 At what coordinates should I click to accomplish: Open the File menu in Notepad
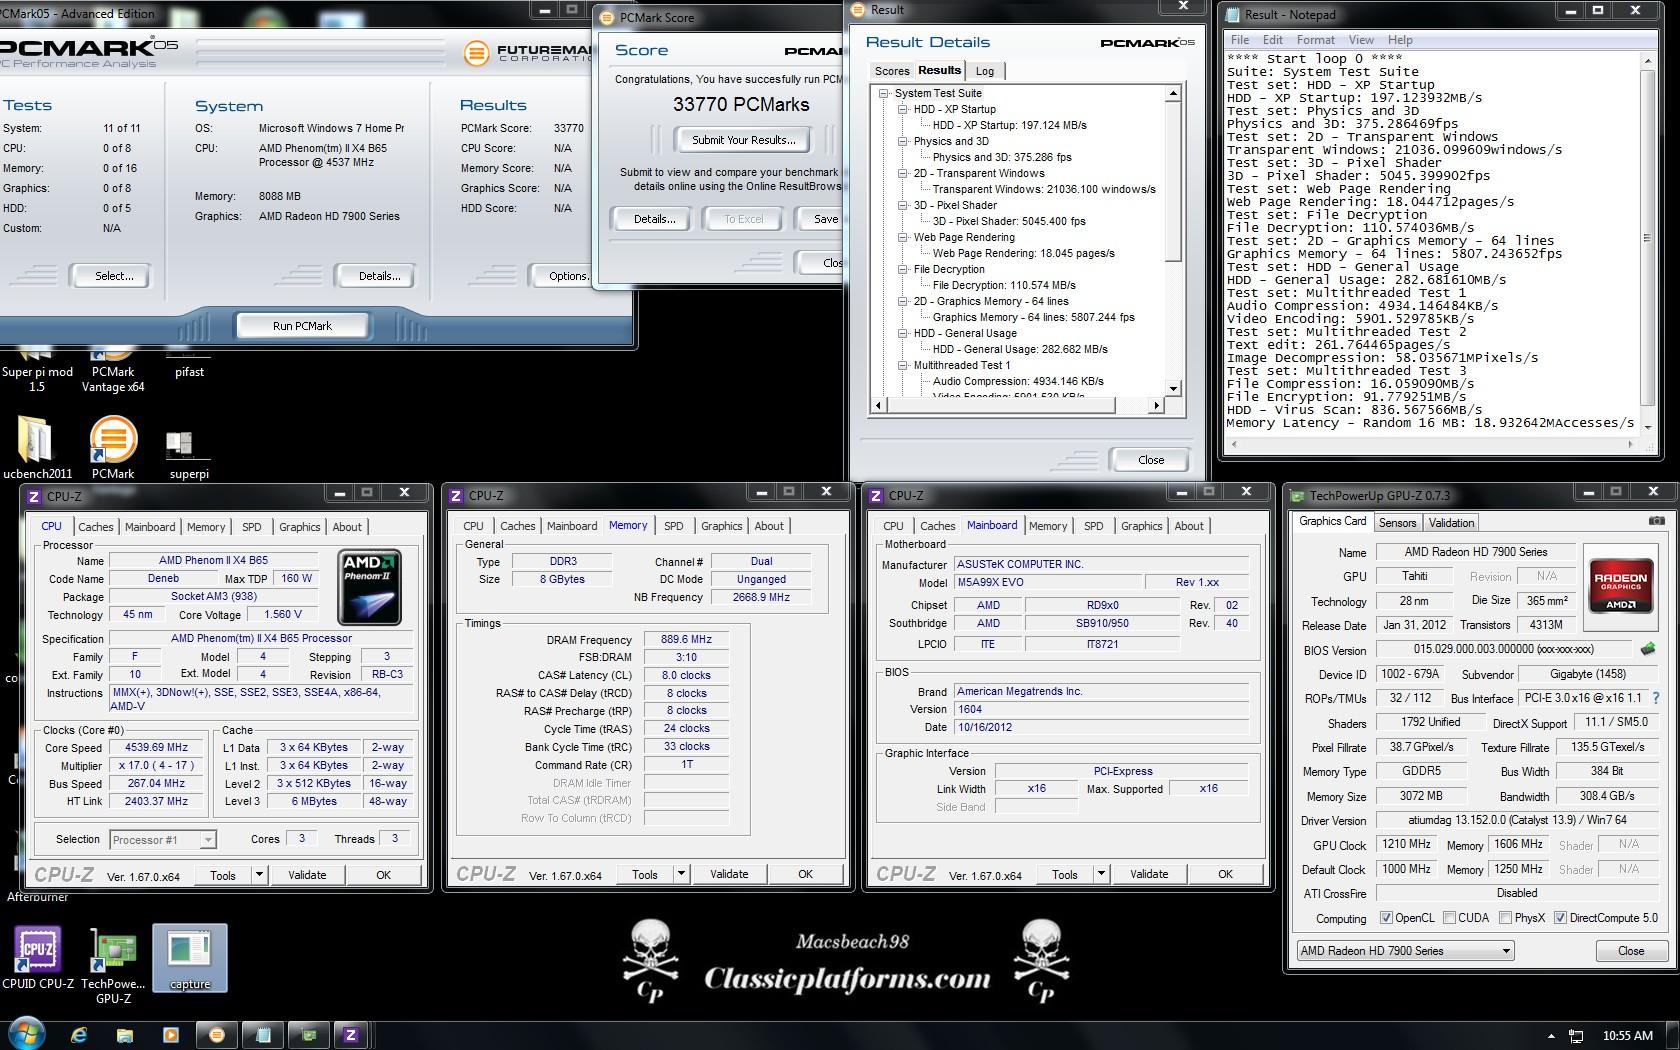(x=1240, y=40)
